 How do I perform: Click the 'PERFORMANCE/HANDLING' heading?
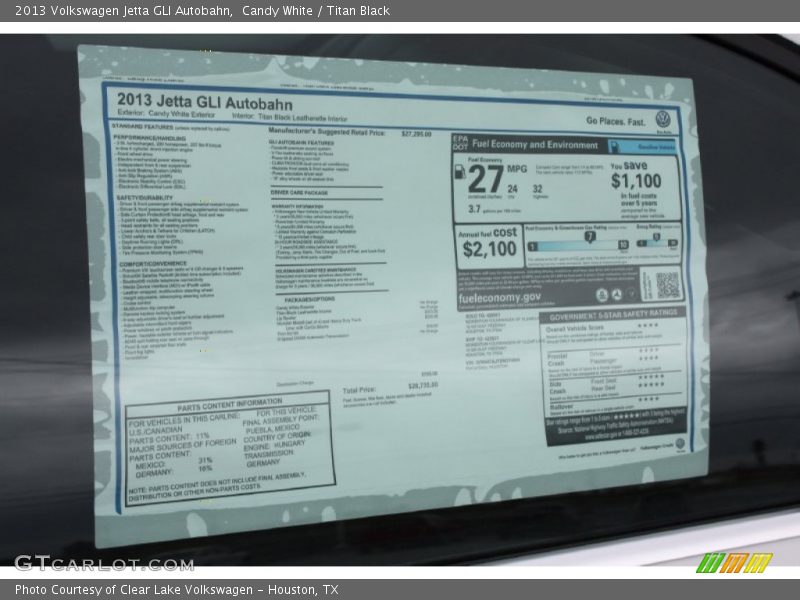[x=149, y=138]
